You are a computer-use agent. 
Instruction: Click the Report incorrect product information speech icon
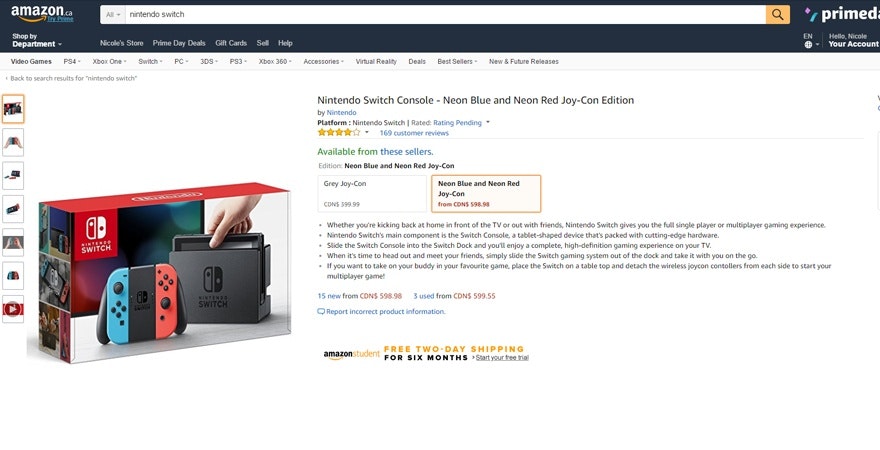pyautogui.click(x=321, y=311)
